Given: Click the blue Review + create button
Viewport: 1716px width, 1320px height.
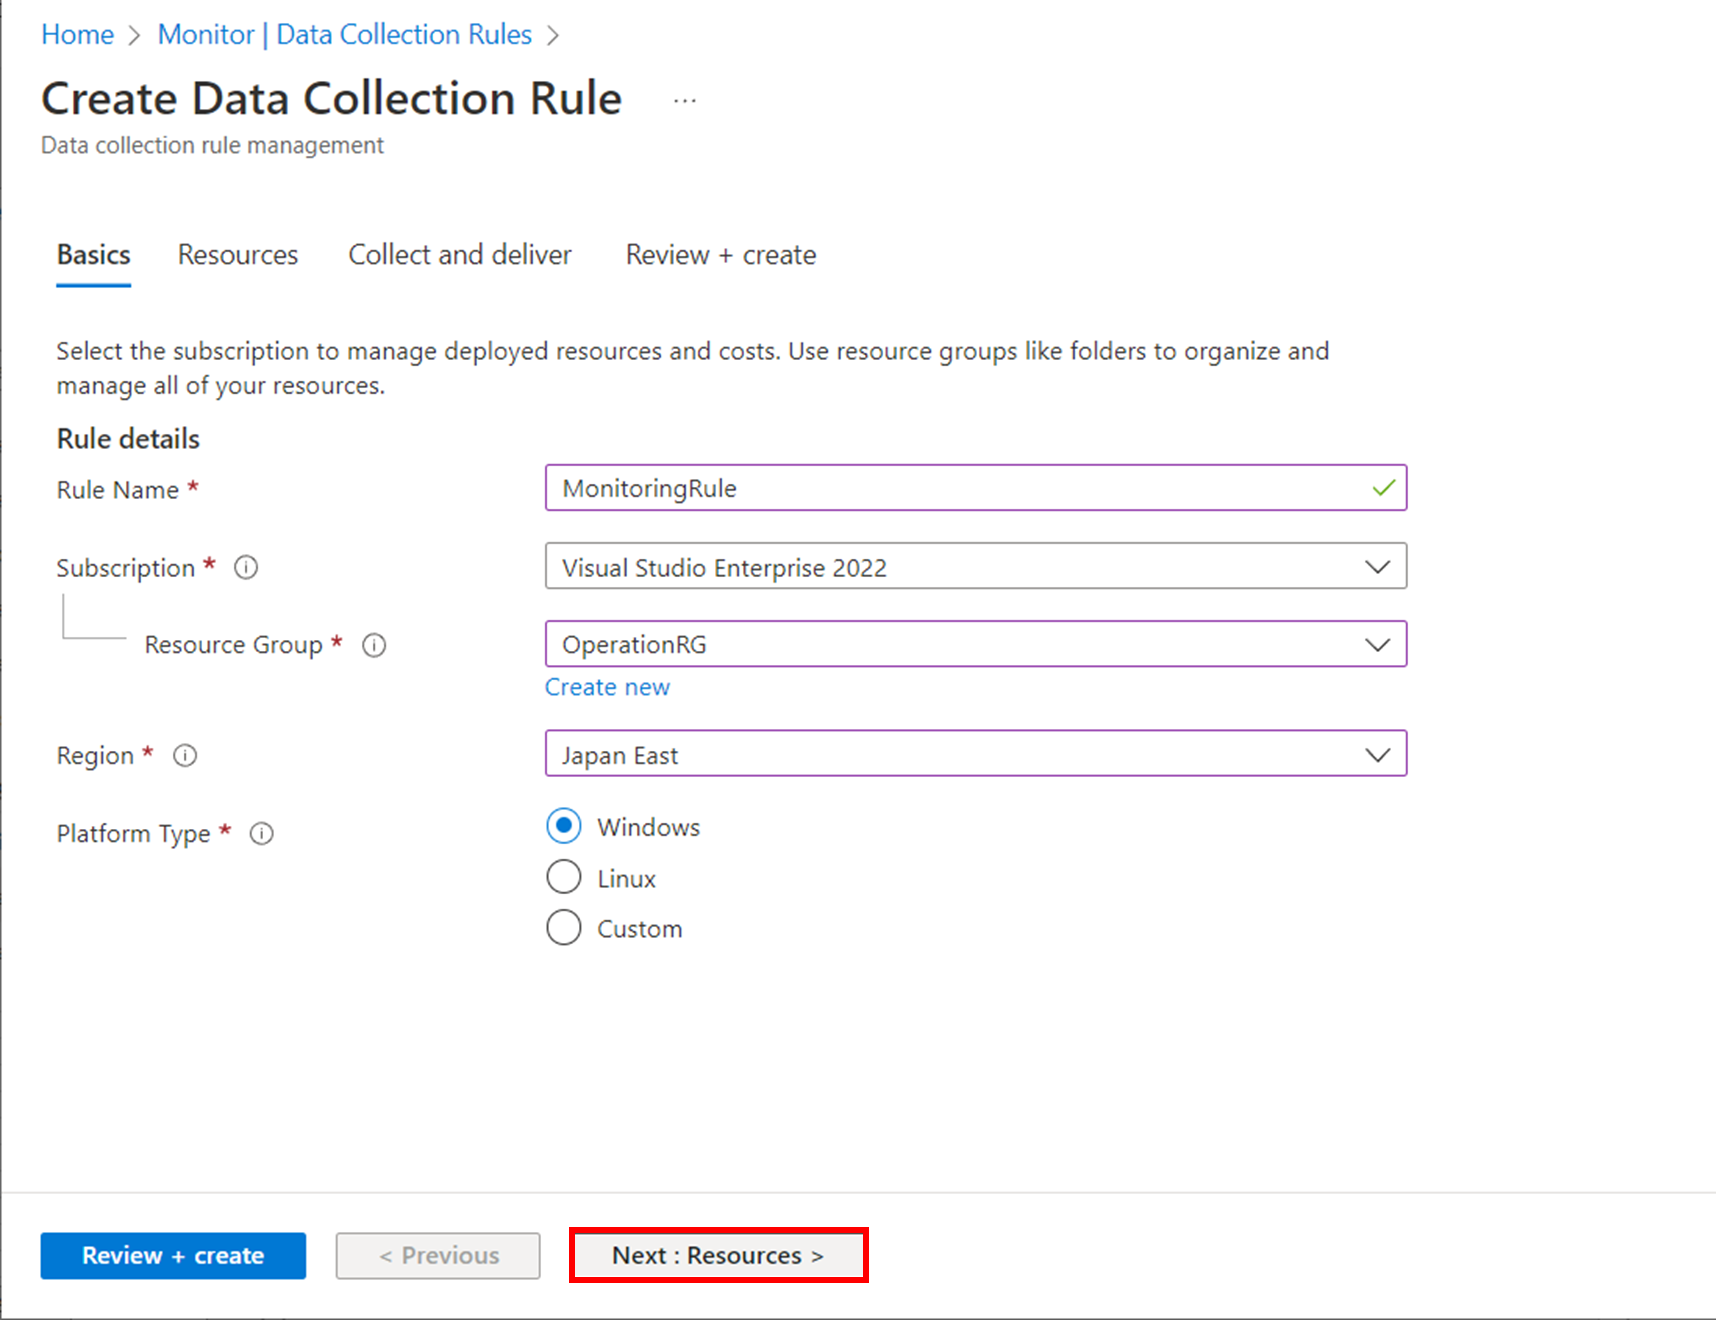Looking at the screenshot, I should pyautogui.click(x=173, y=1256).
